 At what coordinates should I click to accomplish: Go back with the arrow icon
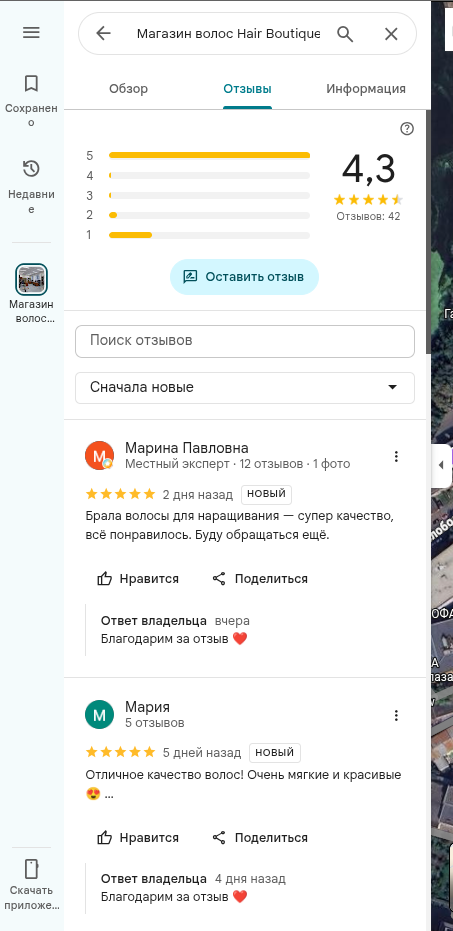(103, 34)
